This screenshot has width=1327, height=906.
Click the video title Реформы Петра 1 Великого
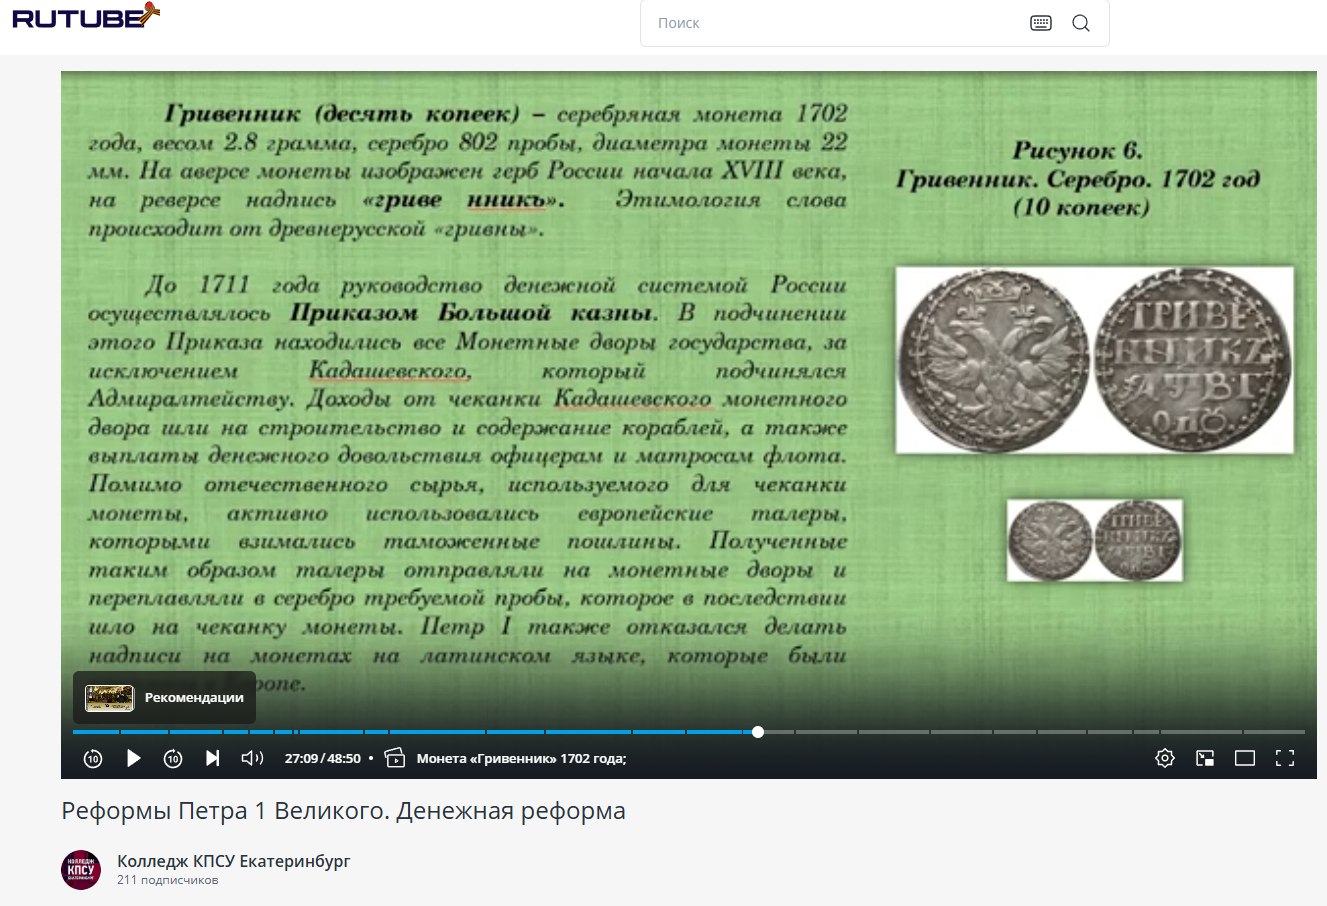point(343,811)
